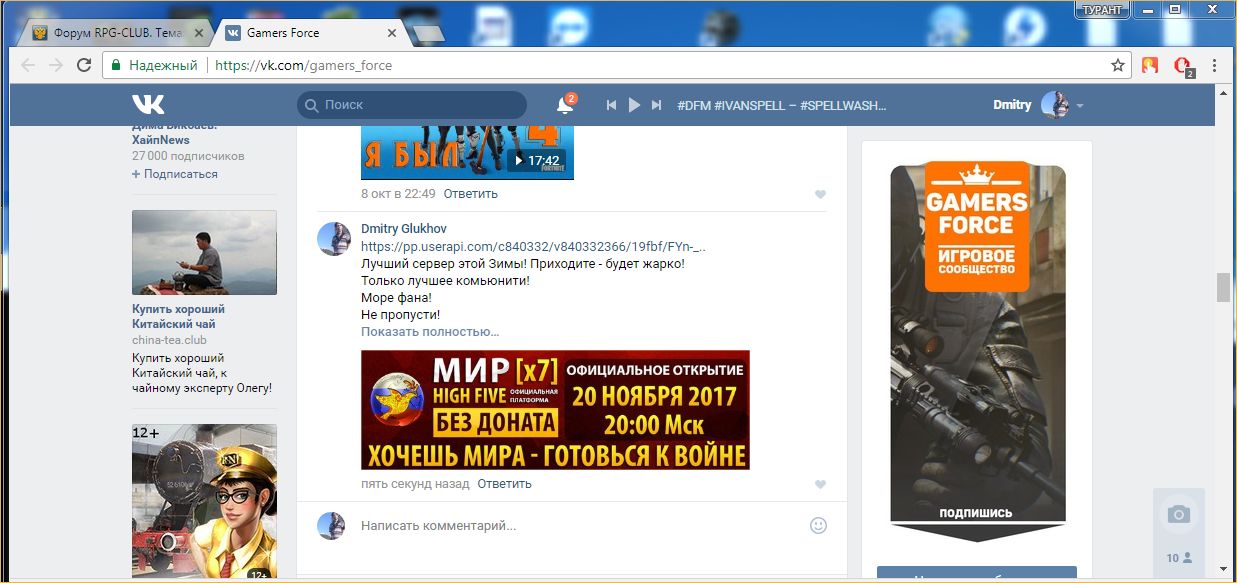
Task: Reply to the пять секунд назад comment
Action: pos(504,484)
